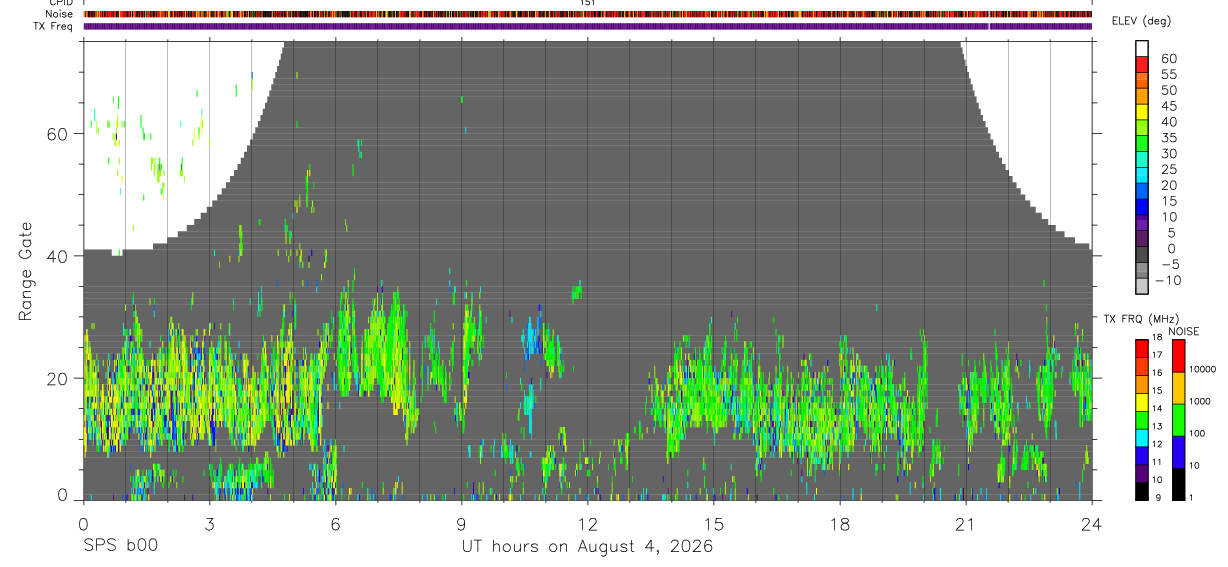Click the white top box of ELEV colorbar
Viewport: 1228px width, 567px height.
coord(1142,49)
